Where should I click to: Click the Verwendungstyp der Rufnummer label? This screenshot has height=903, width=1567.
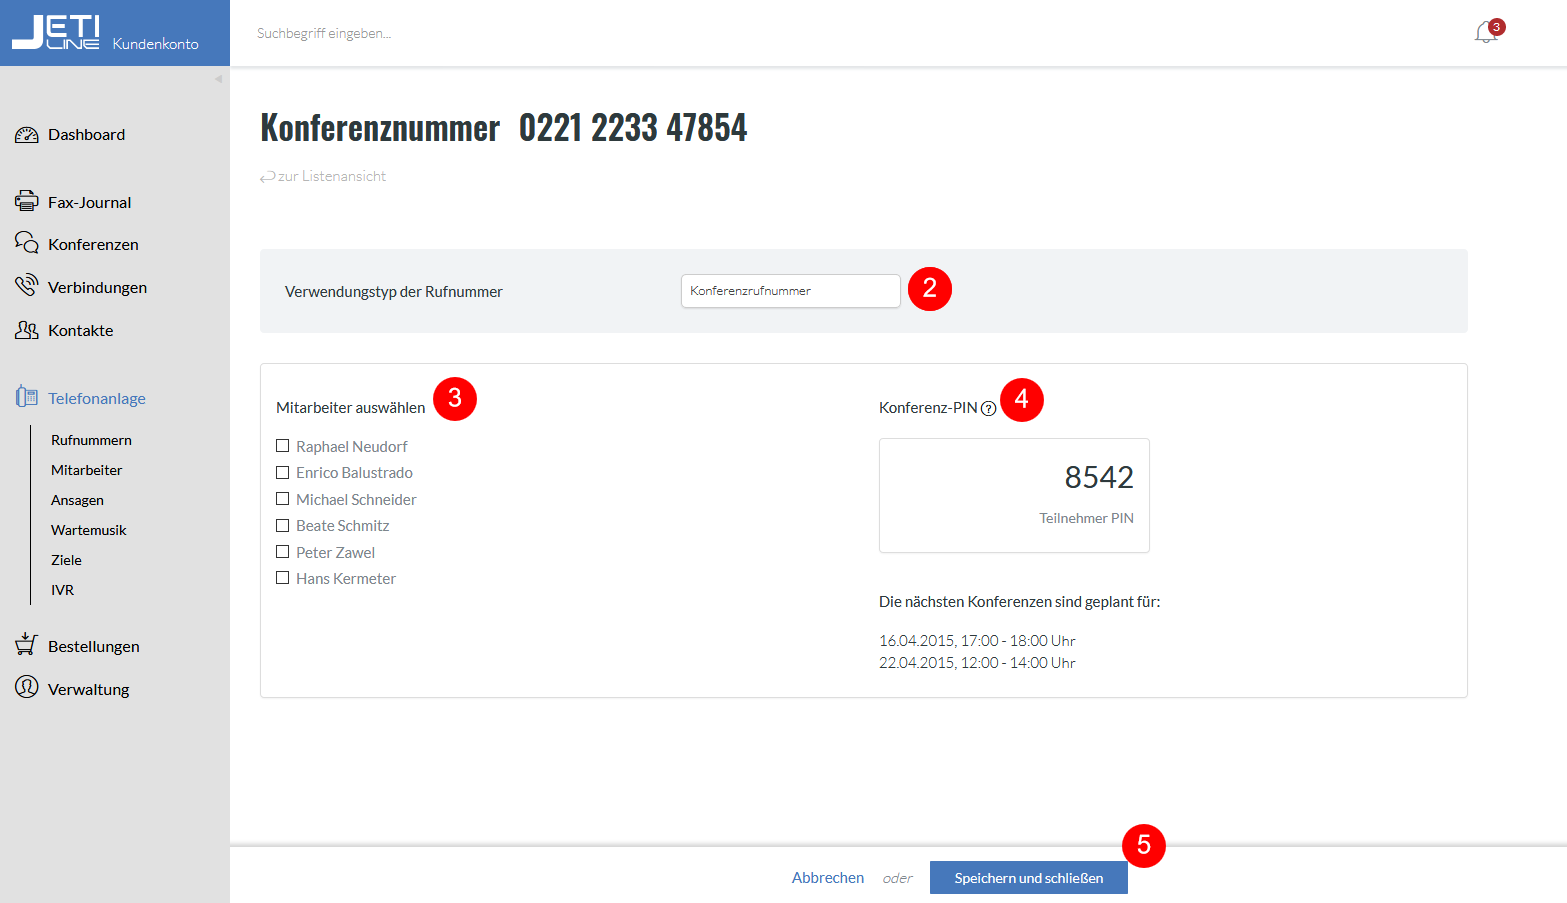pyautogui.click(x=394, y=292)
